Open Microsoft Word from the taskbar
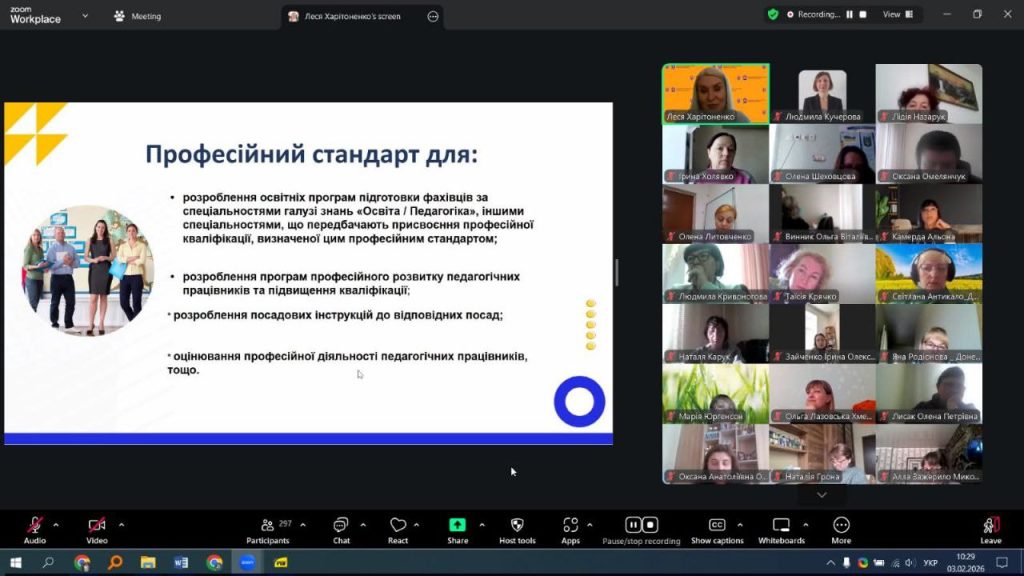This screenshot has height=576, width=1024. [x=181, y=563]
